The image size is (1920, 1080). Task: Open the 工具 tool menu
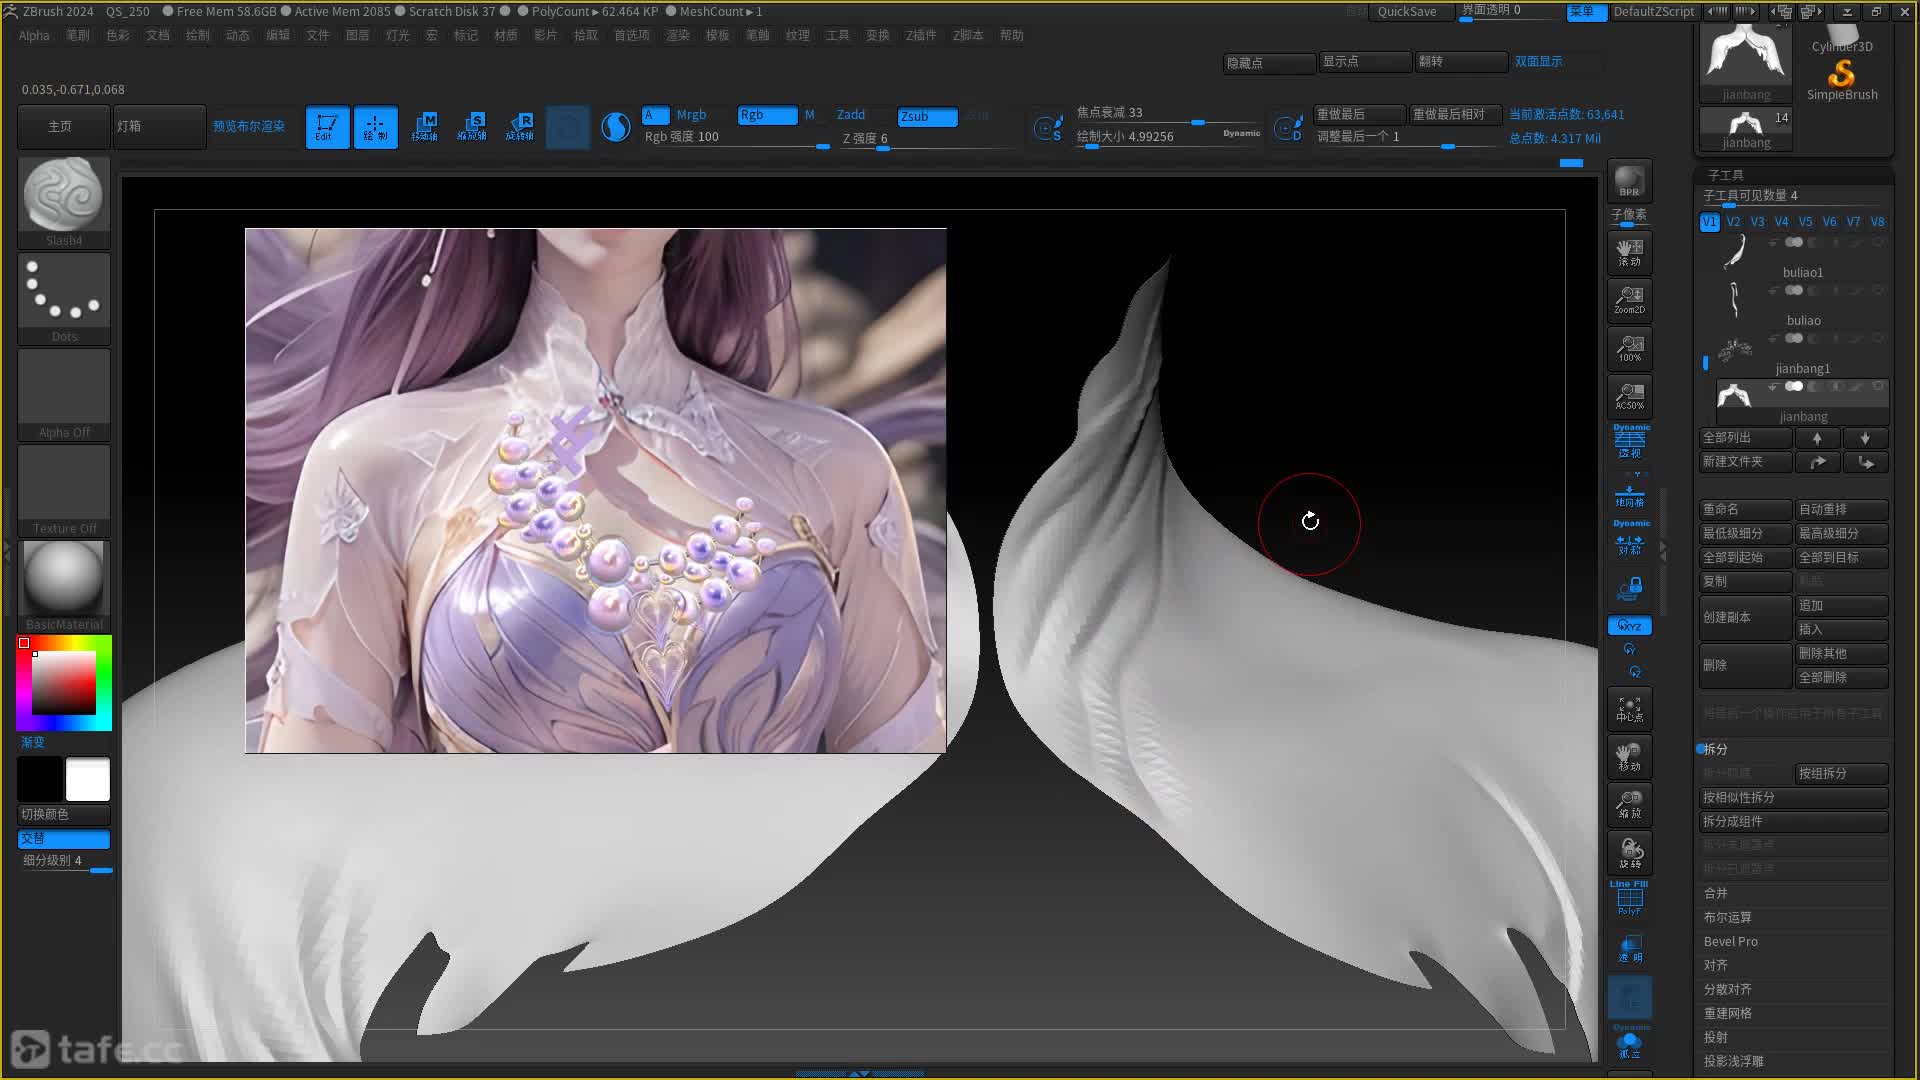coord(838,35)
